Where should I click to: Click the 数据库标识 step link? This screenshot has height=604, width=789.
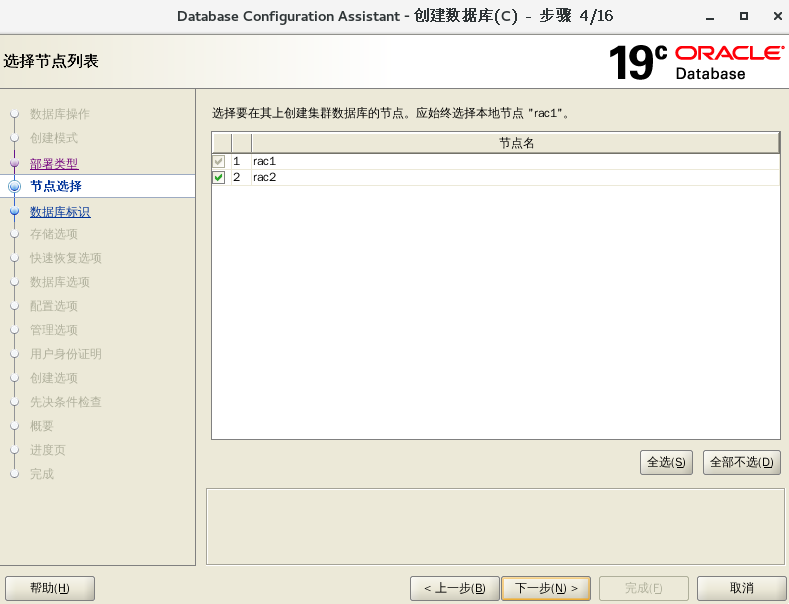pyautogui.click(x=60, y=211)
